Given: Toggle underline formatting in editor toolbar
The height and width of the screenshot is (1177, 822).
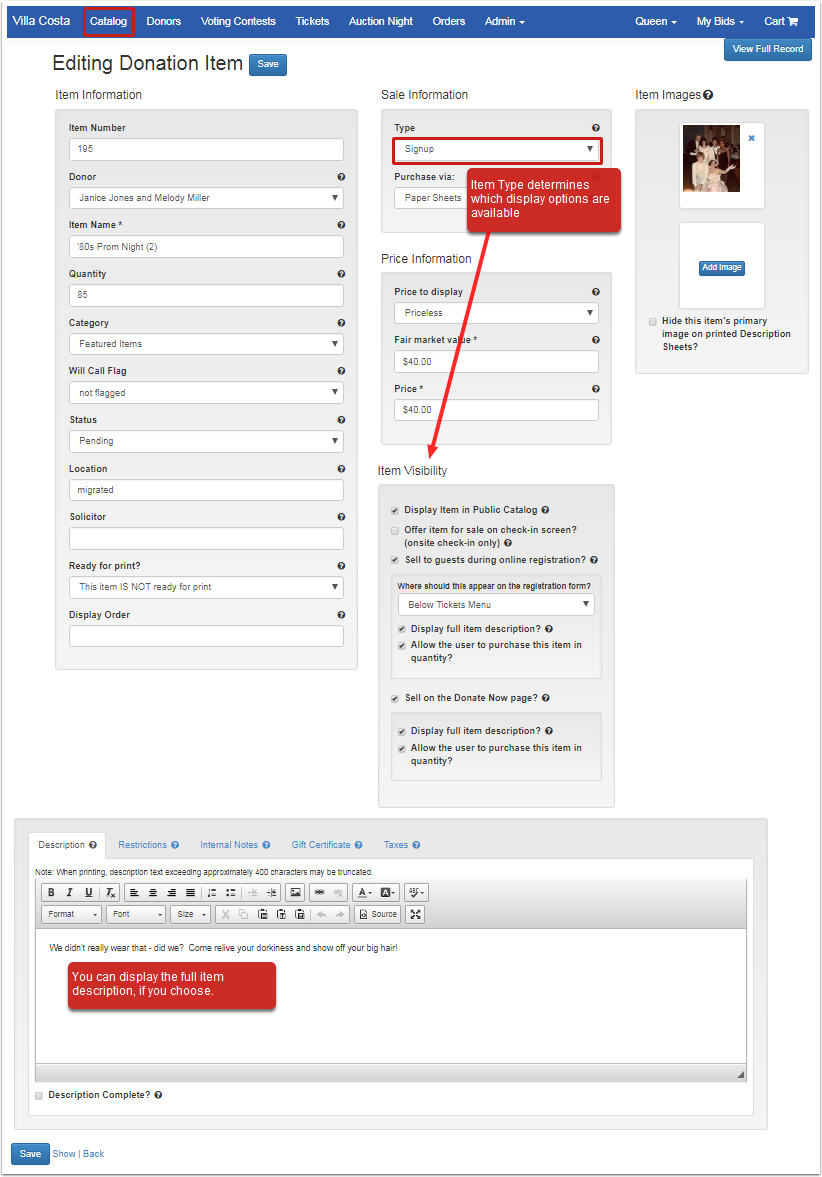Looking at the screenshot, I should click(89, 893).
